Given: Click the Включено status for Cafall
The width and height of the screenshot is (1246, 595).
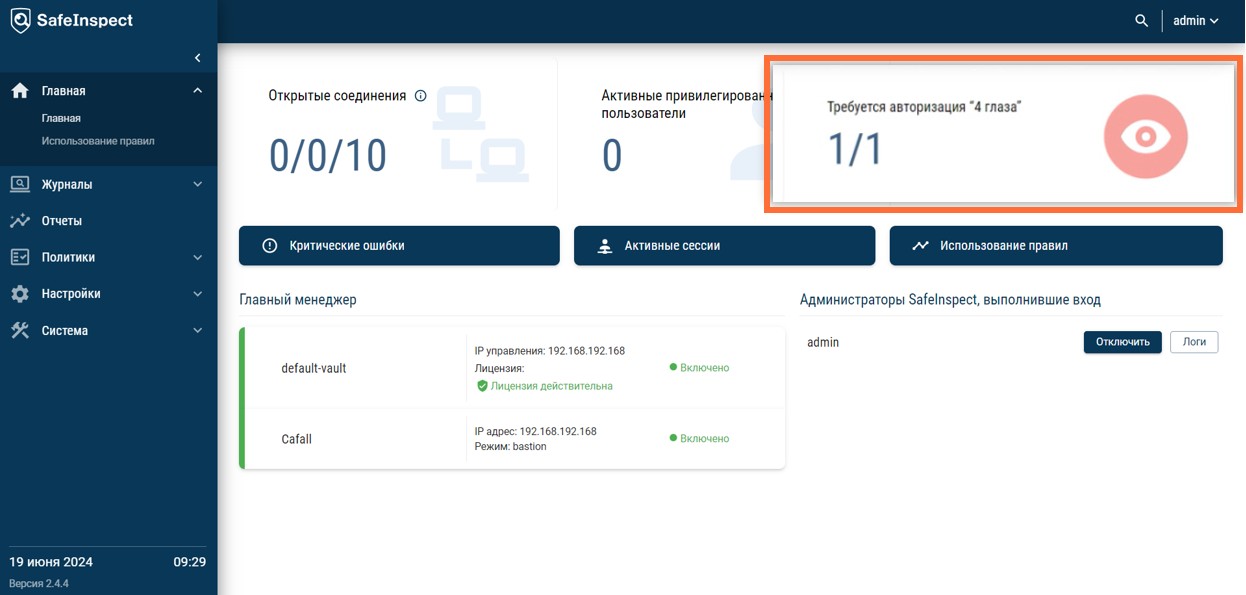Looking at the screenshot, I should point(699,439).
